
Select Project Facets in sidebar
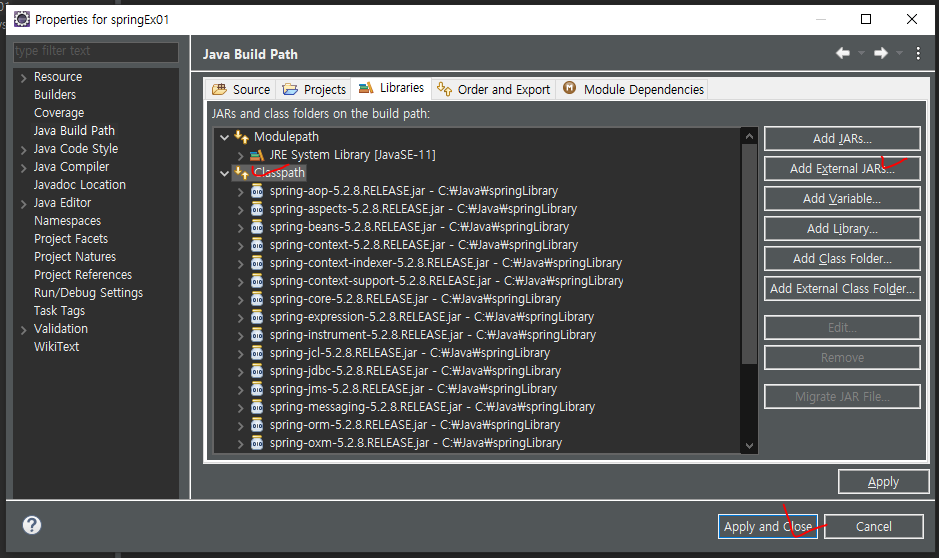pos(71,238)
